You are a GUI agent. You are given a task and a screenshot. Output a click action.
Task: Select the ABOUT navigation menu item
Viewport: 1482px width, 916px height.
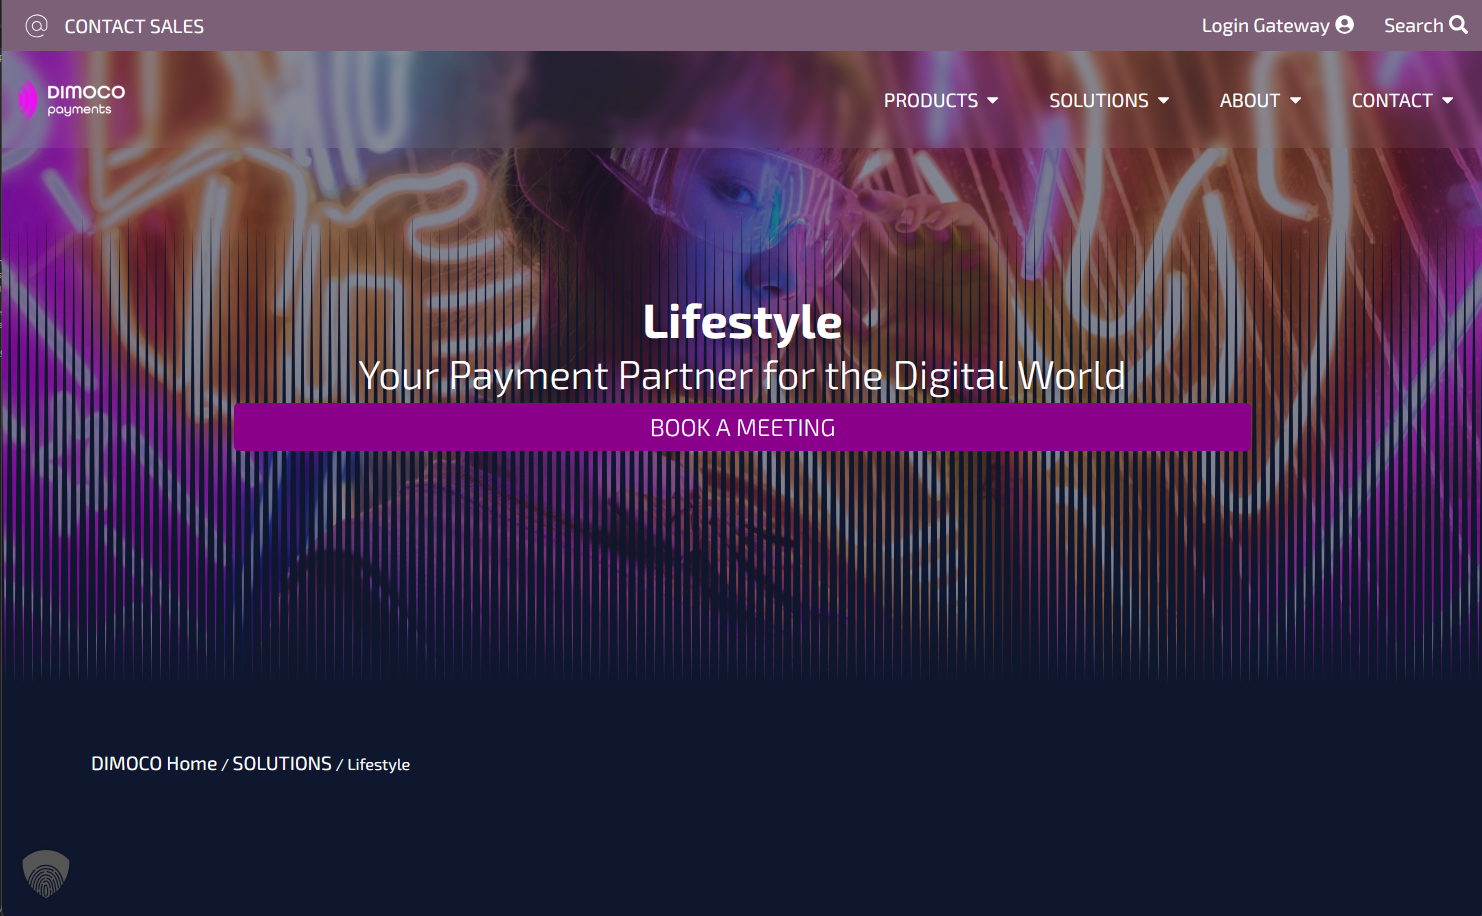[1249, 101]
